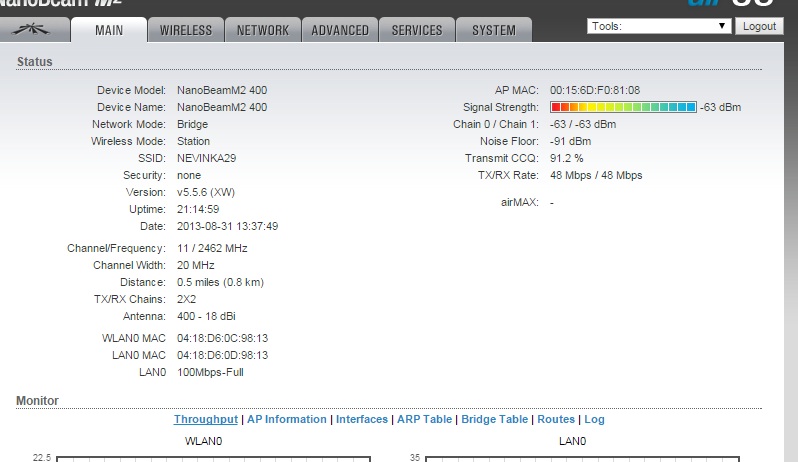This screenshot has width=798, height=462.
Task: Click the Transmit CCQ value 91.2 %
Action: click(x=566, y=158)
